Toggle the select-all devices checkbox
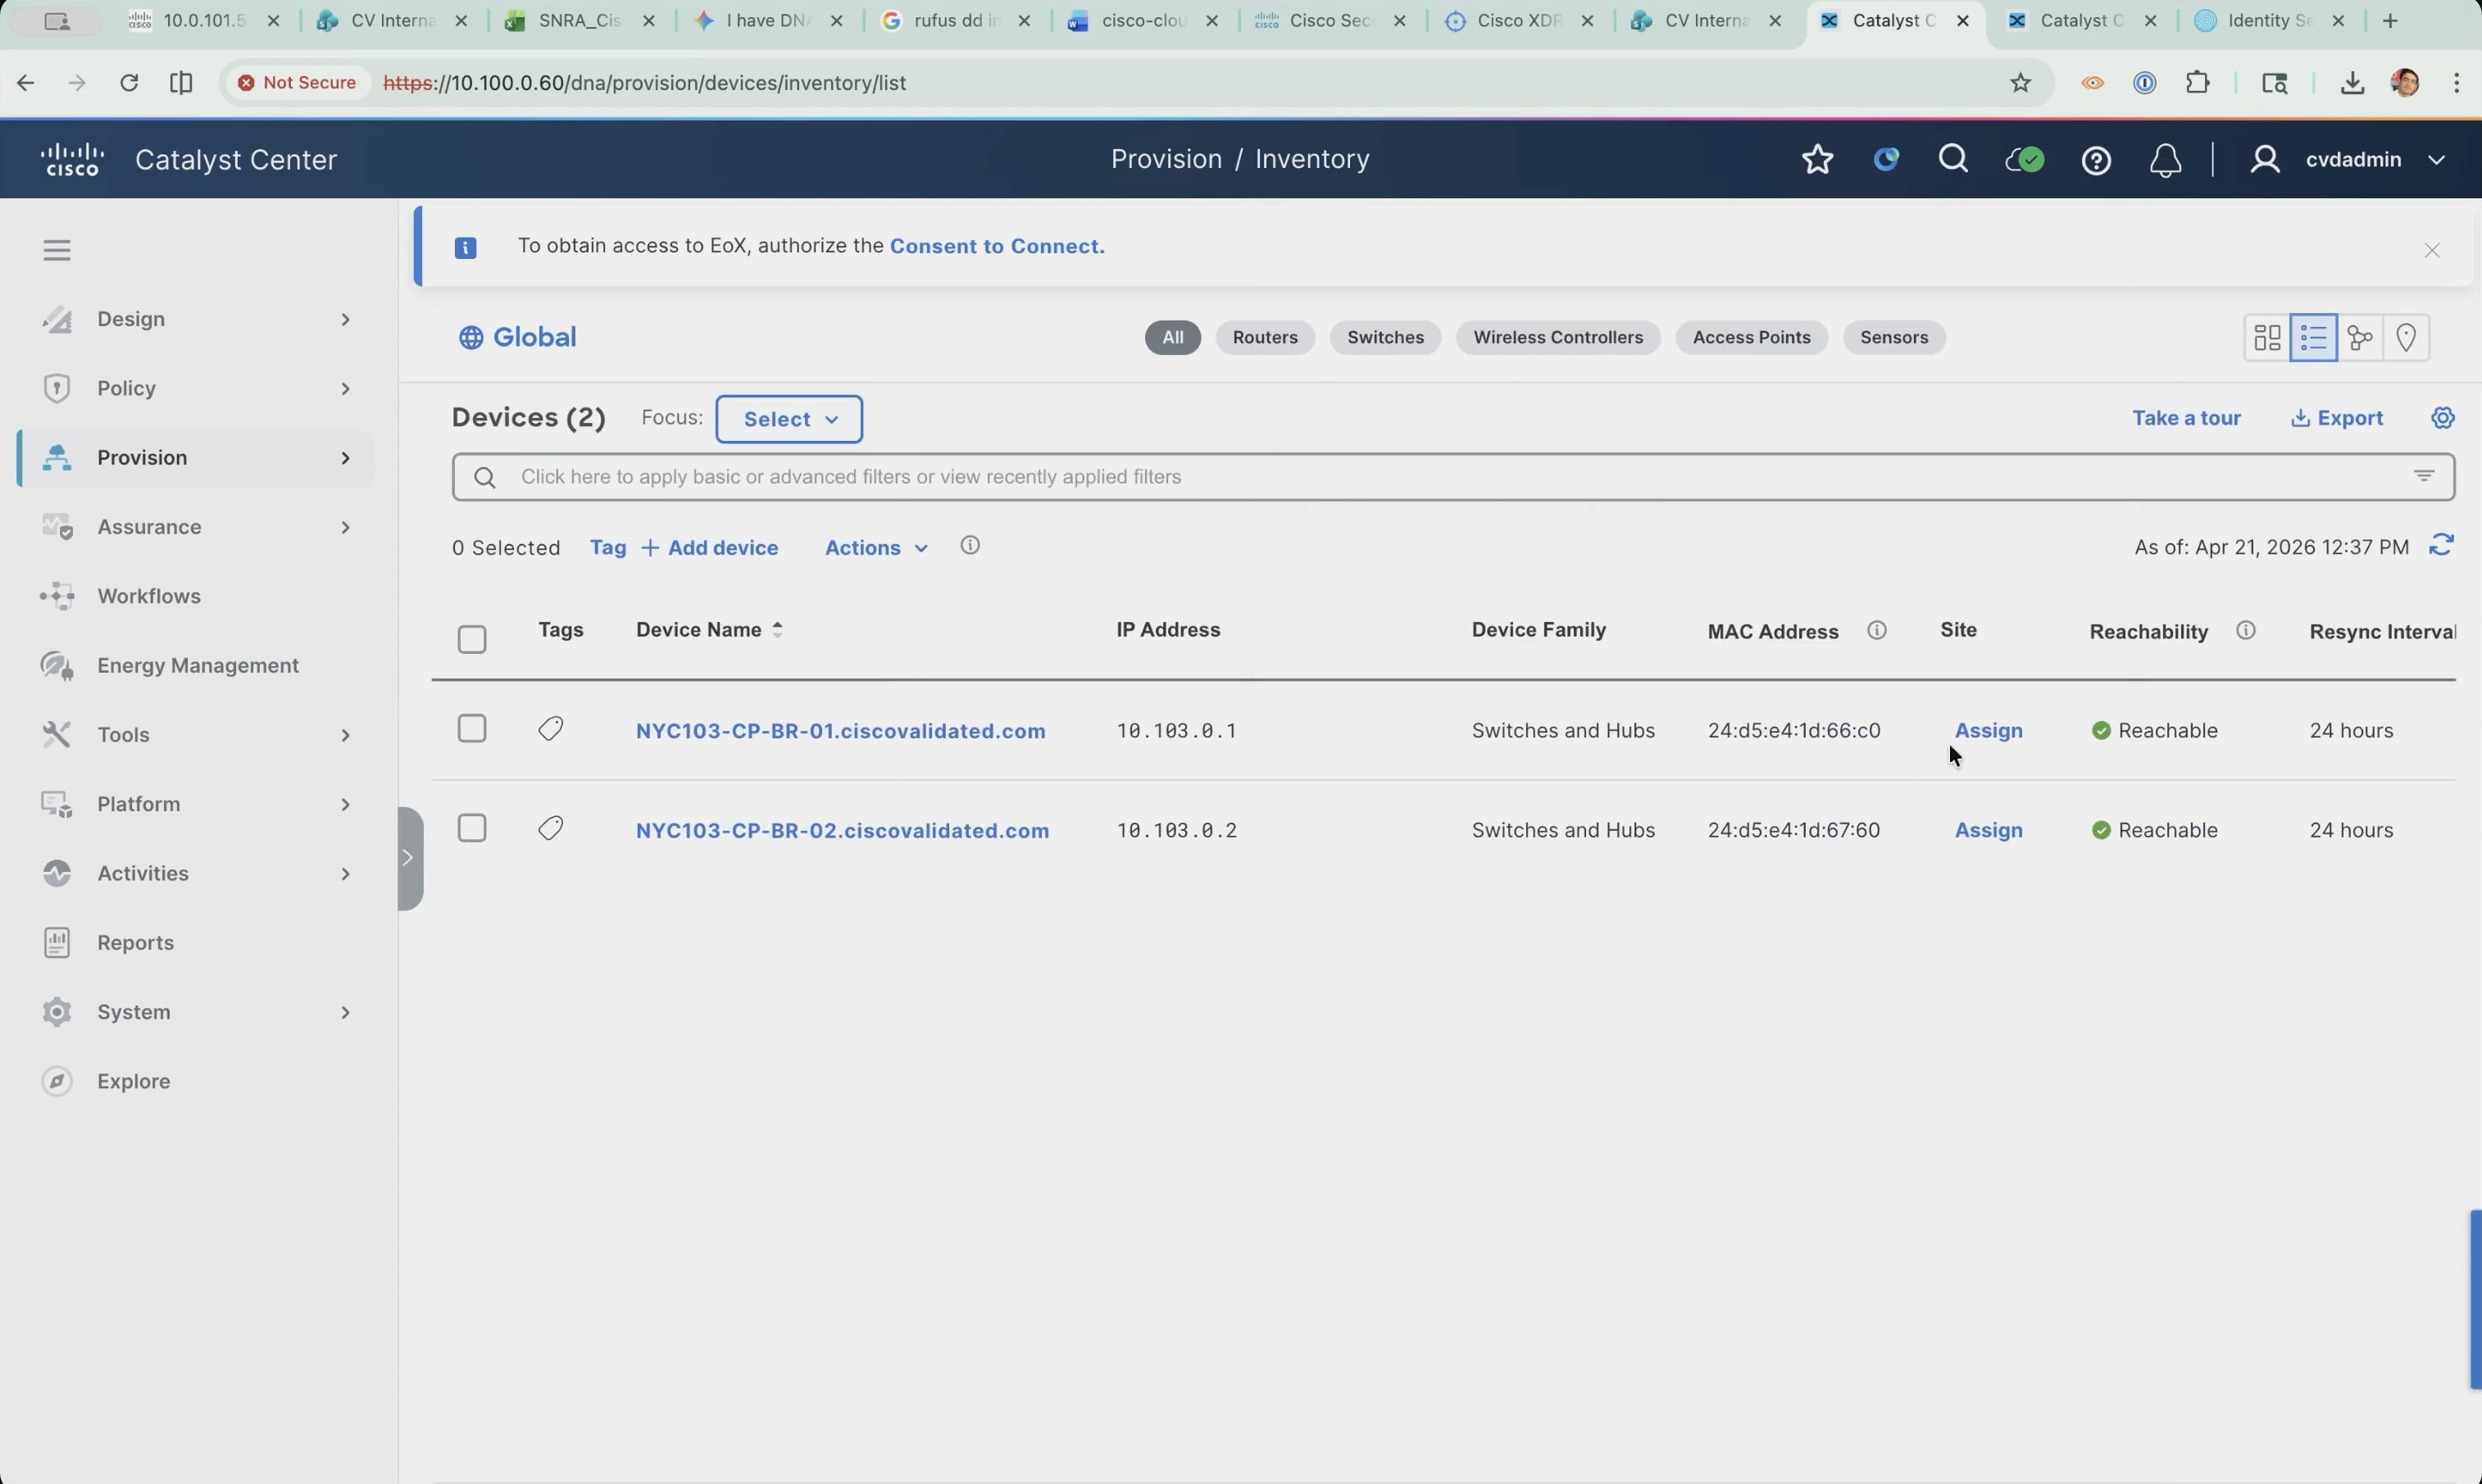 472,639
